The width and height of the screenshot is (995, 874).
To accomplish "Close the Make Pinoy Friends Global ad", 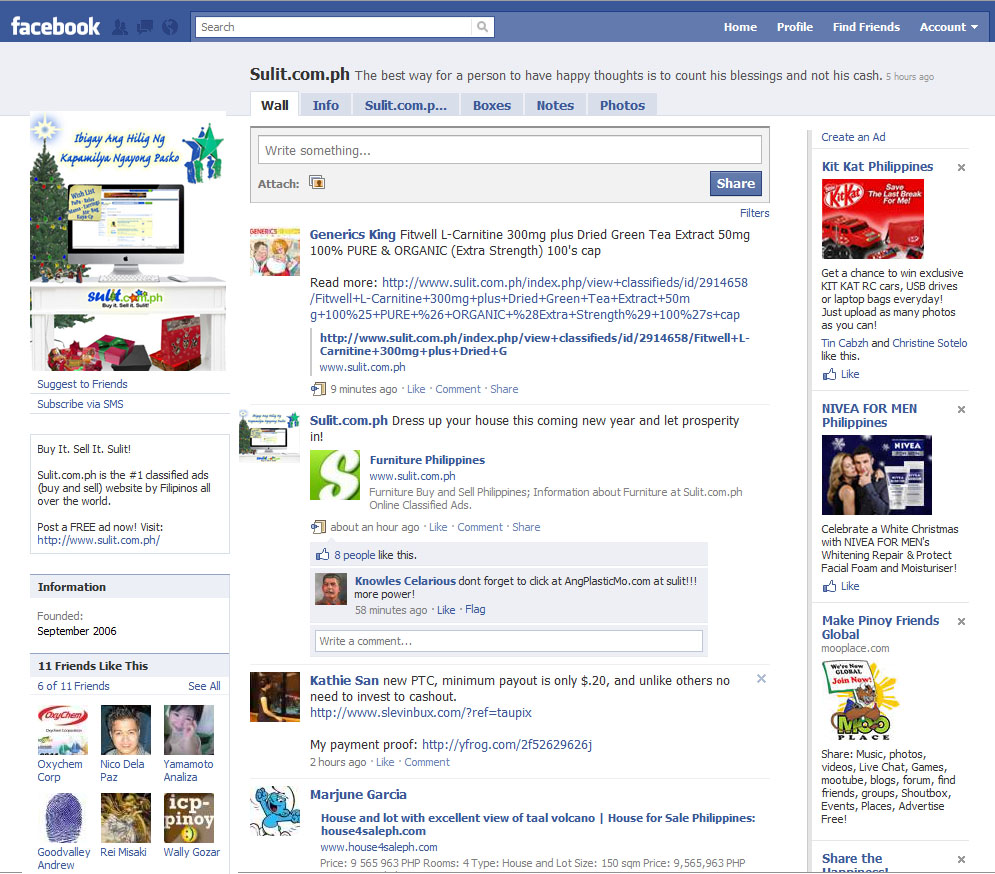I will 961,621.
